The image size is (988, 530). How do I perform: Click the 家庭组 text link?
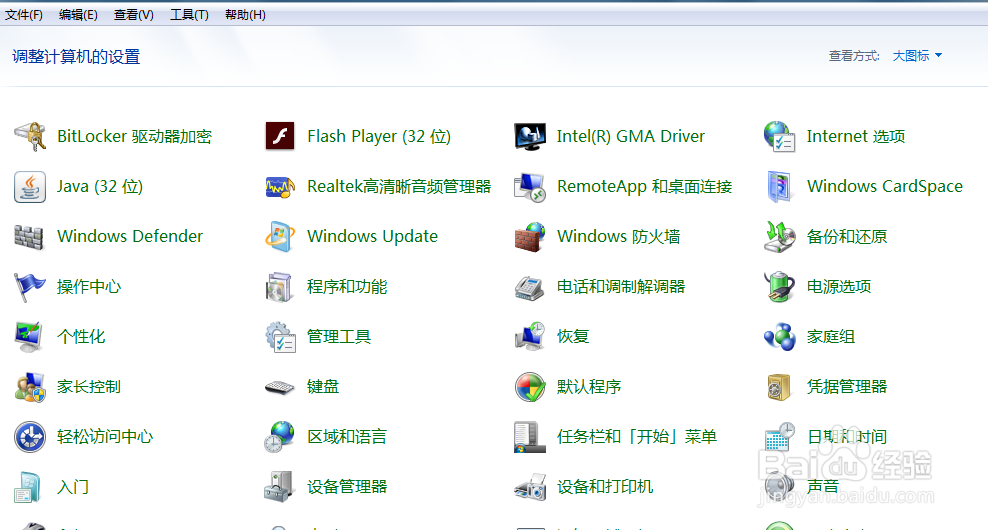(x=830, y=337)
